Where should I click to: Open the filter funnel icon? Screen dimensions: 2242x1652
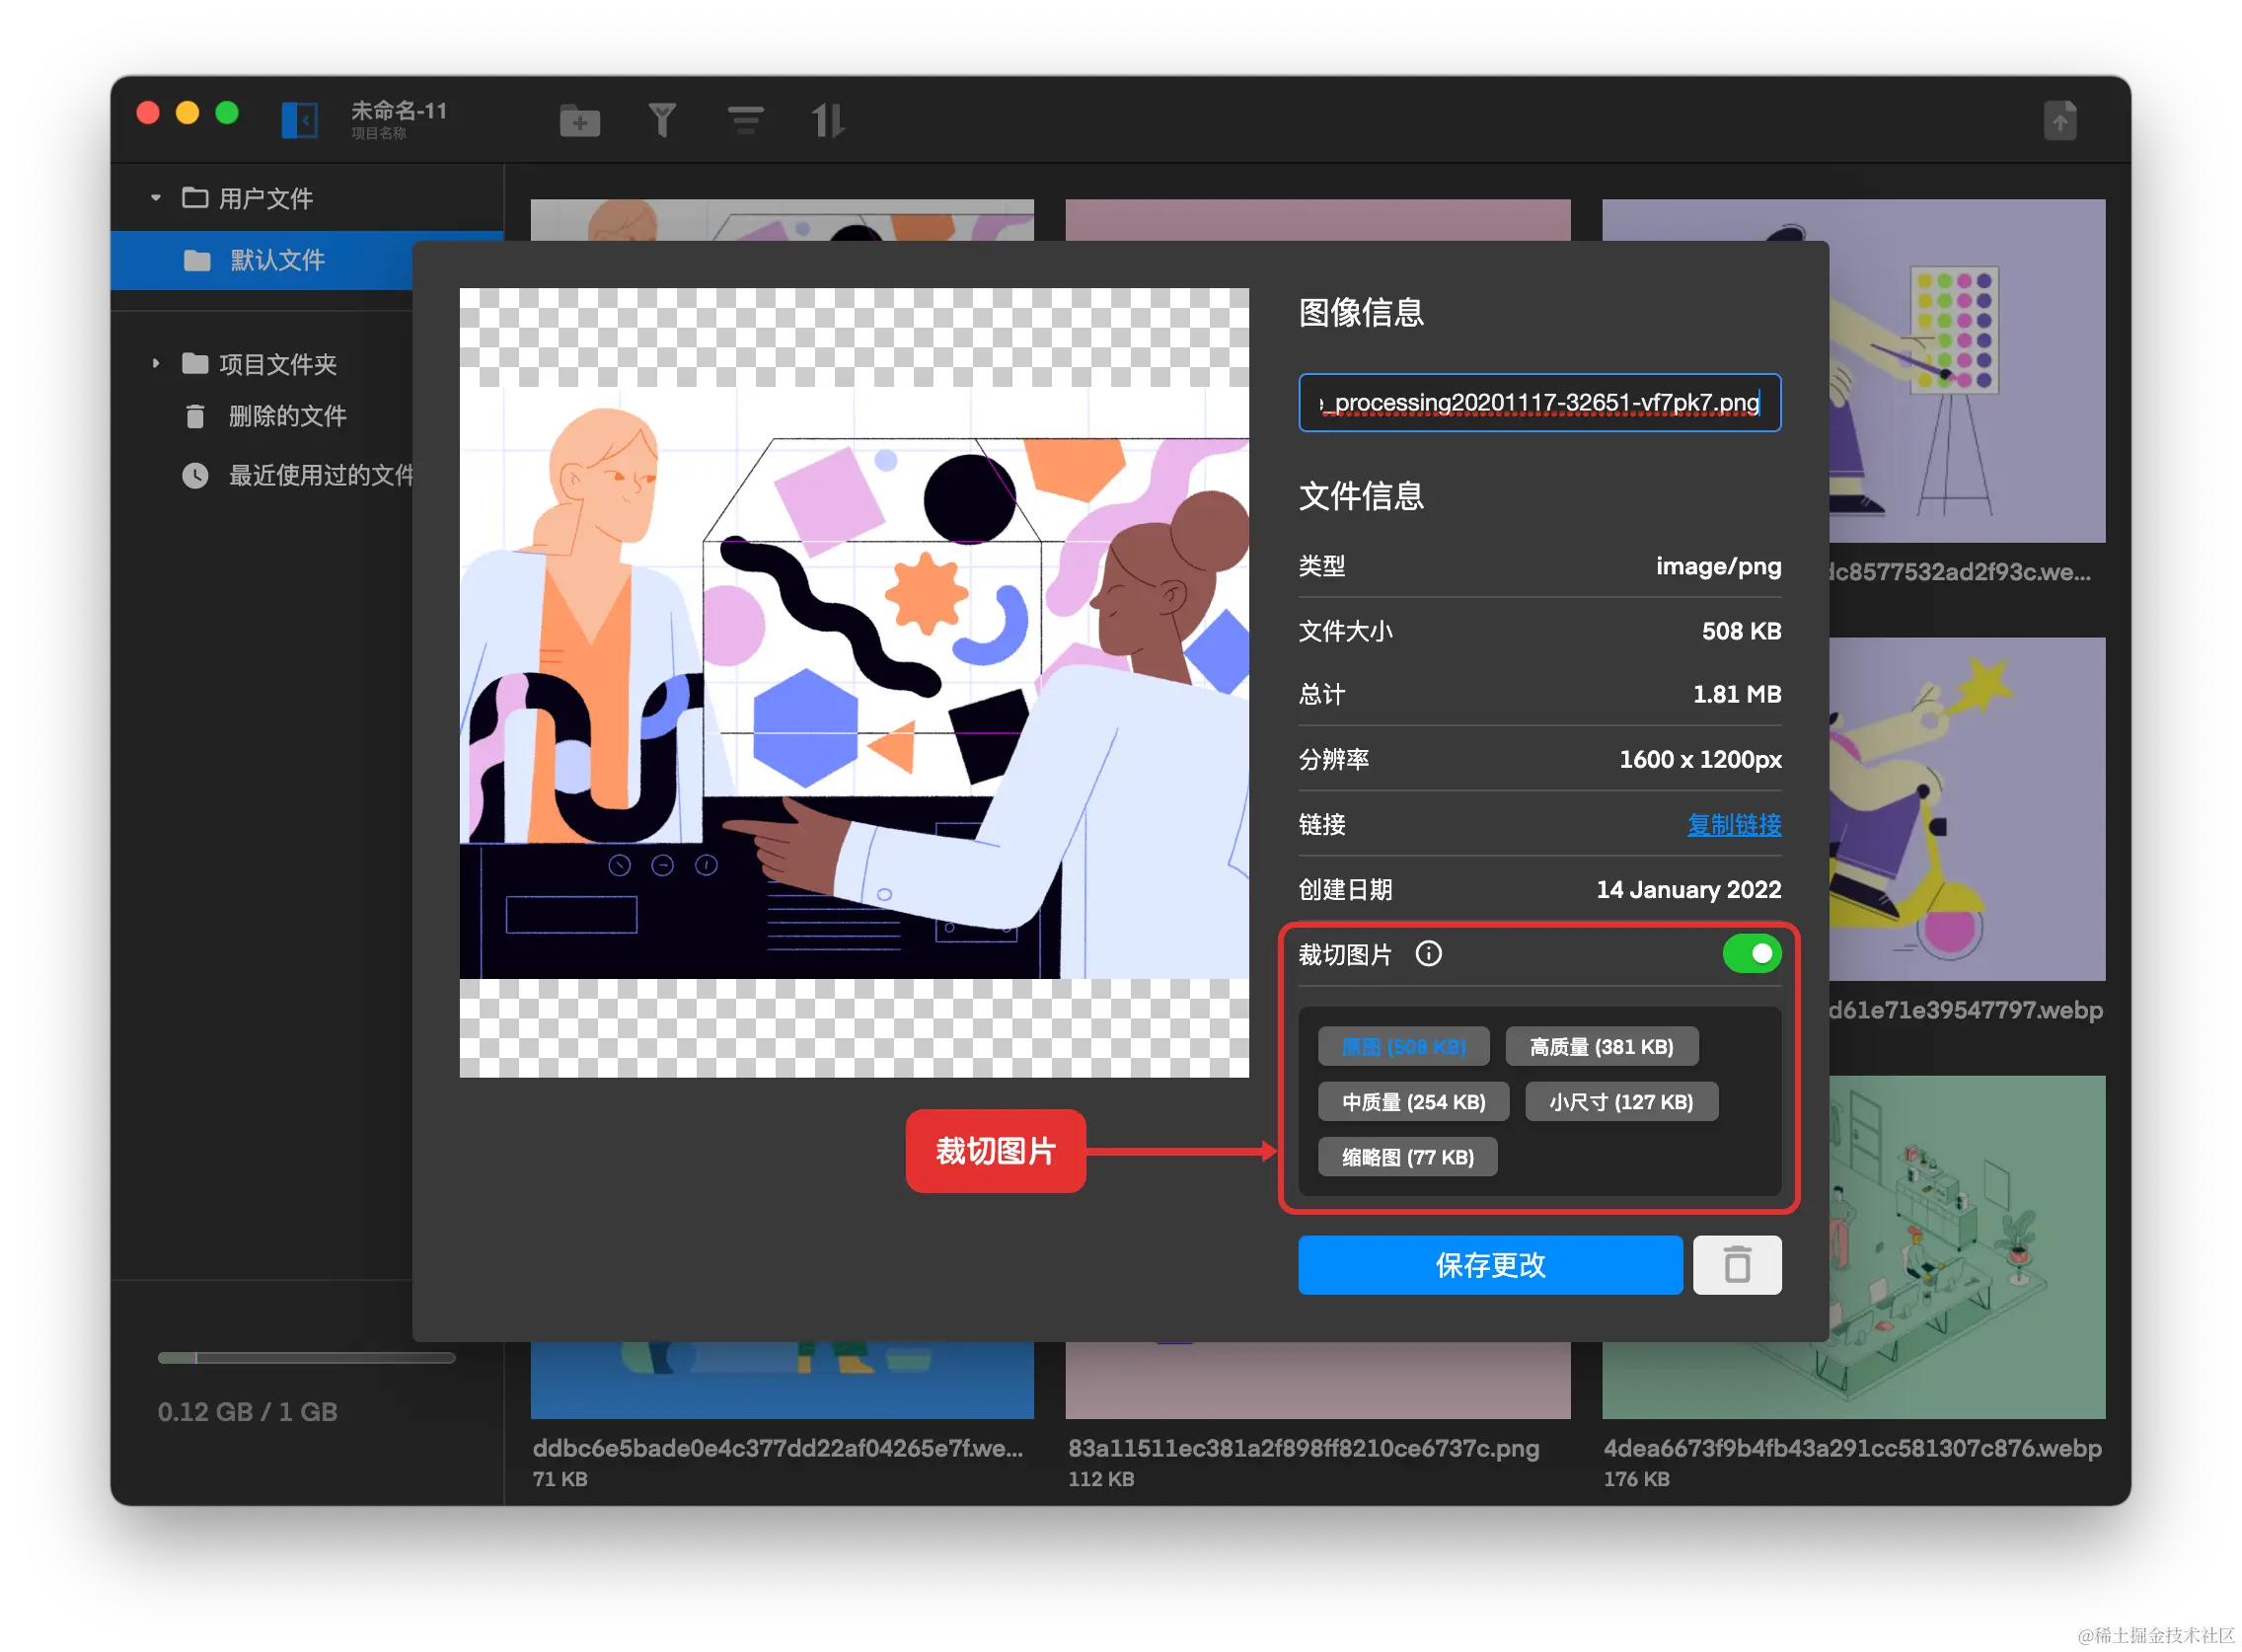point(661,121)
